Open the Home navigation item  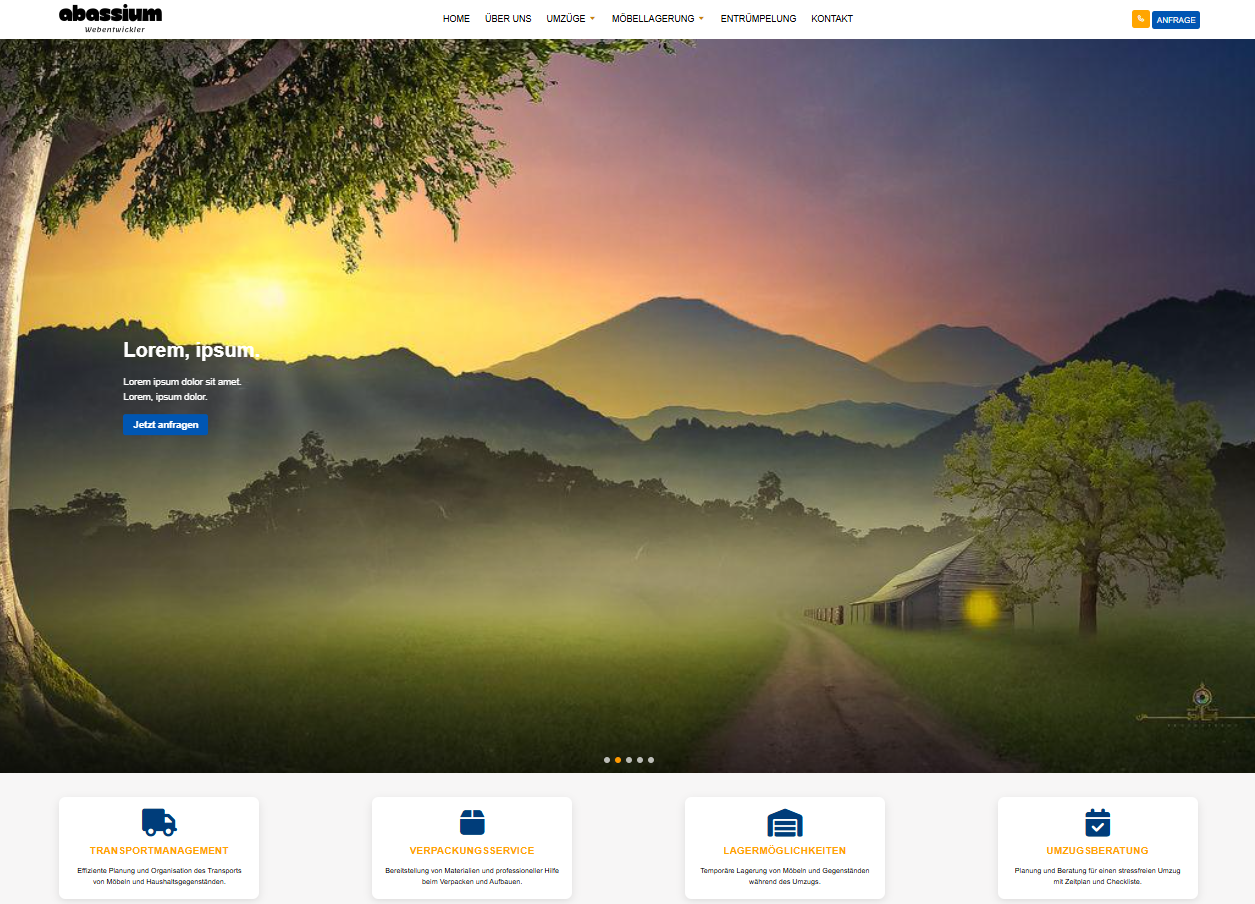[456, 19]
